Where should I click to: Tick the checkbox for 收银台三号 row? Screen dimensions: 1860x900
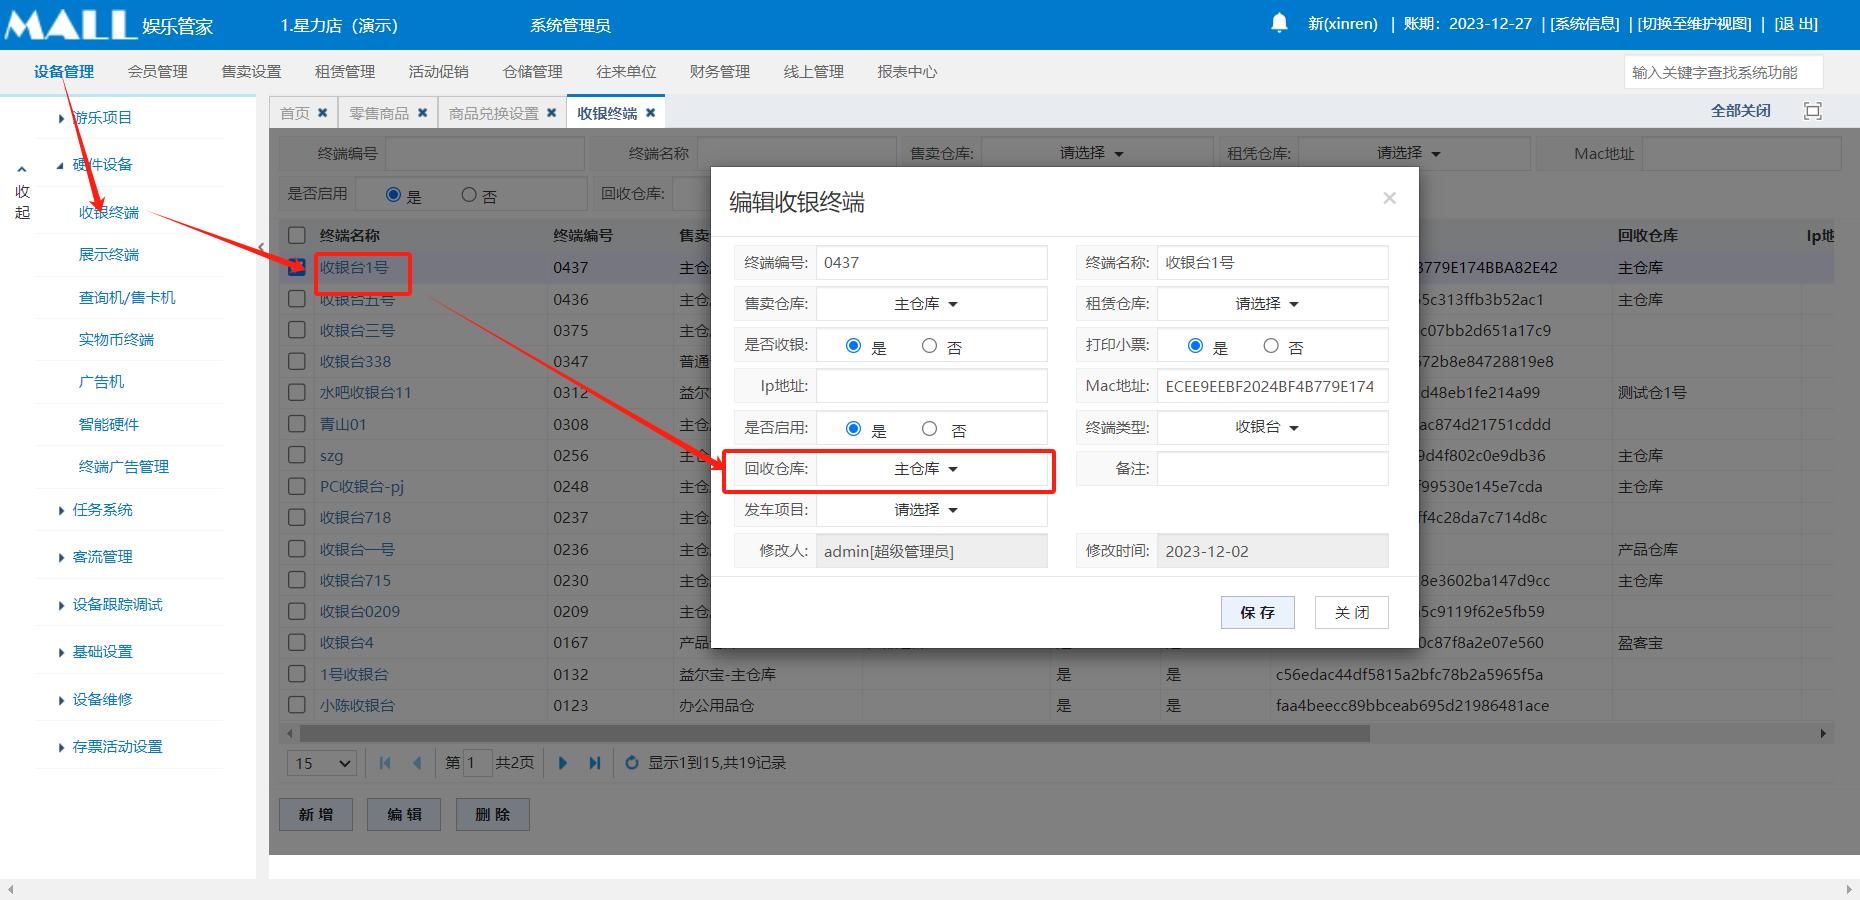coord(297,330)
